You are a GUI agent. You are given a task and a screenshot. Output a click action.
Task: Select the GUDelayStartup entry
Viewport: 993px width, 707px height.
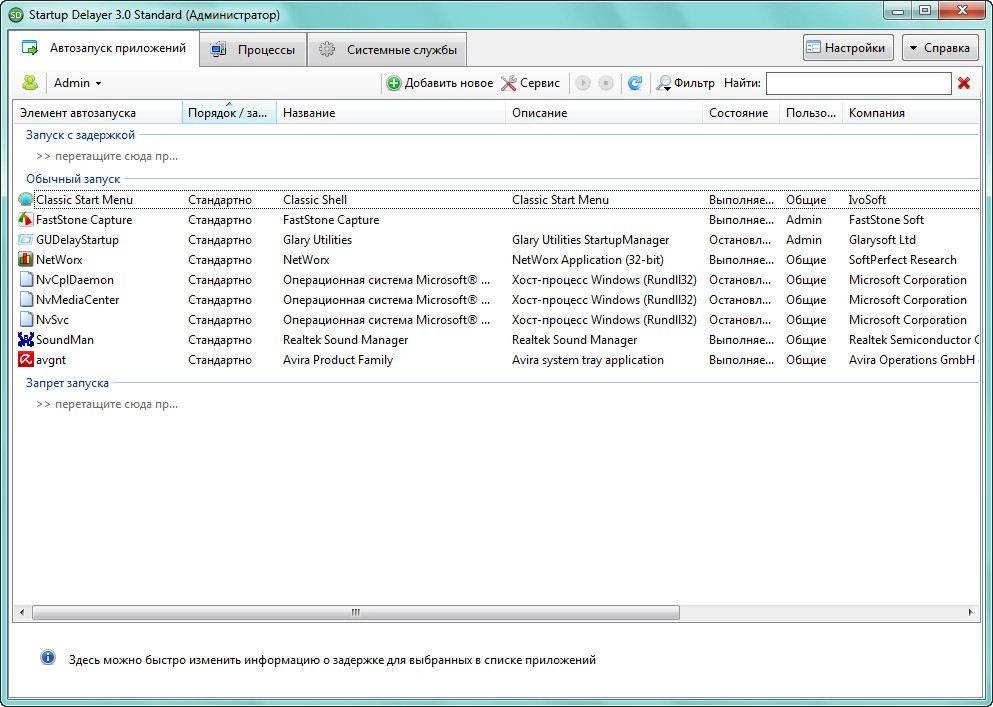pos(496,239)
